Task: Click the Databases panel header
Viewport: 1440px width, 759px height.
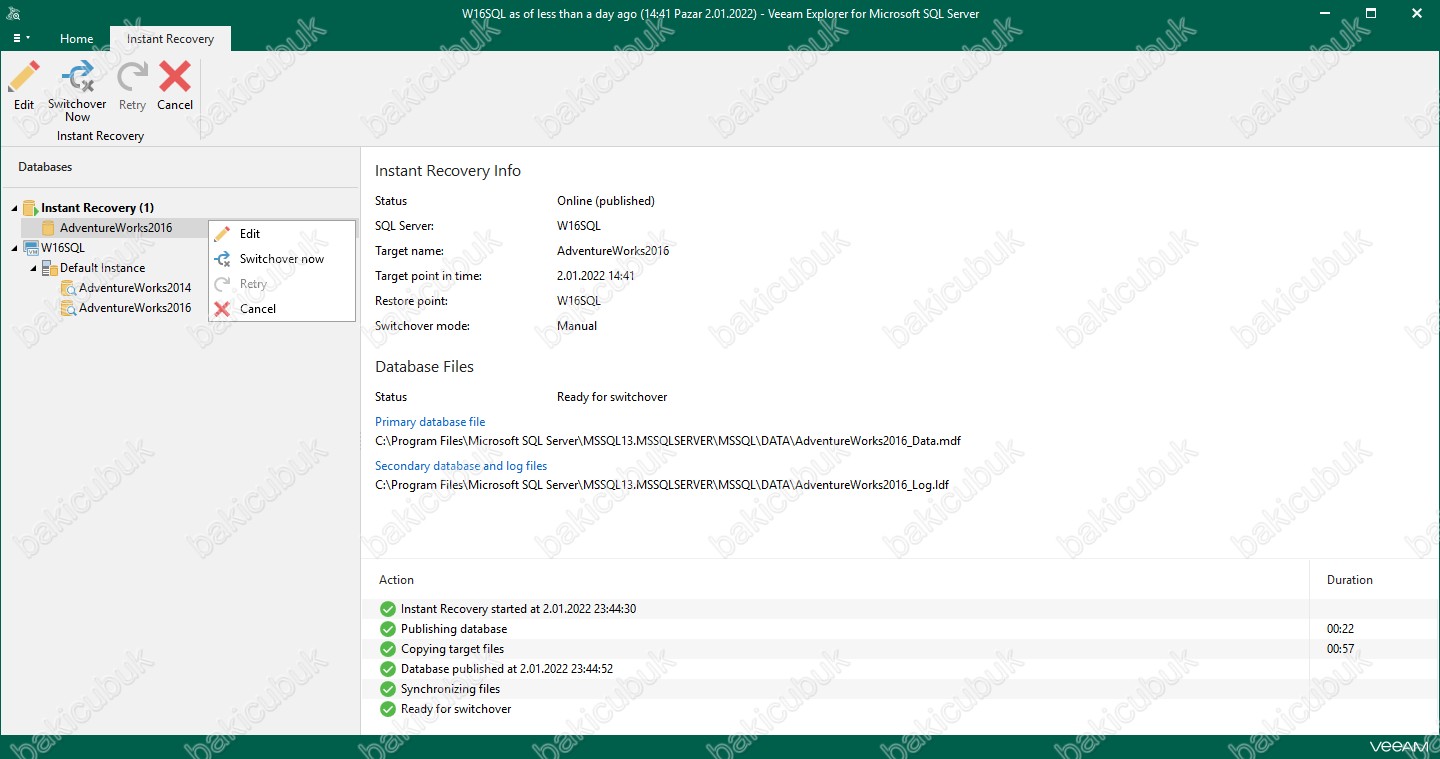Action: pos(45,167)
